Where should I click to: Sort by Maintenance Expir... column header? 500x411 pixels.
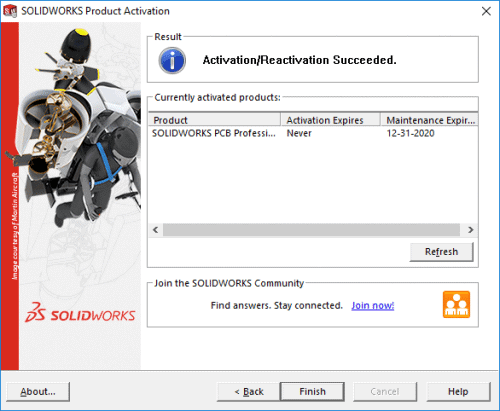pos(429,120)
